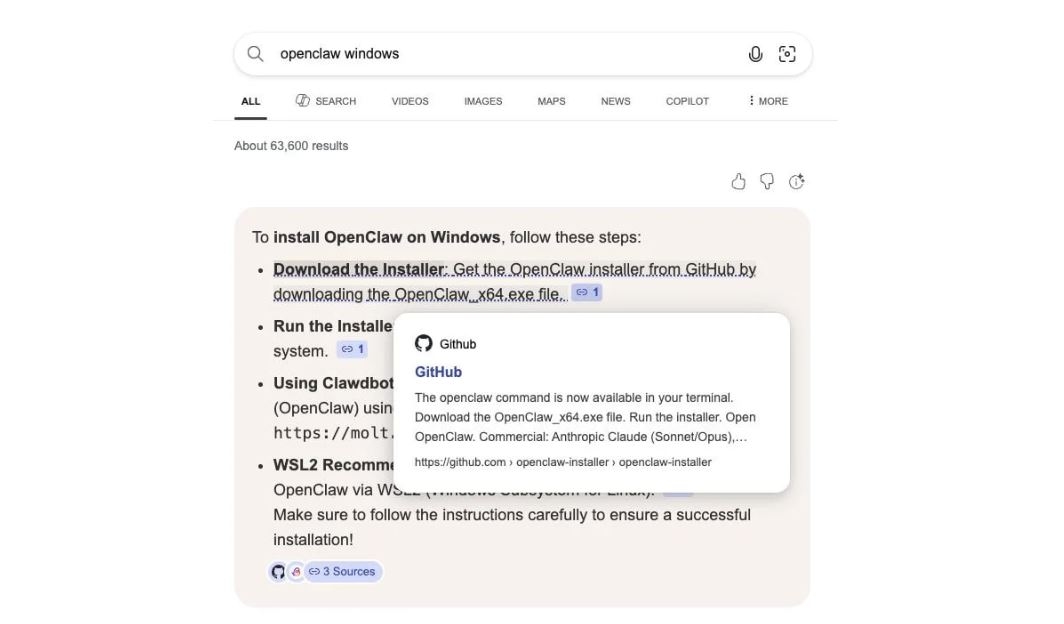Open the IMAGES search tab
The image size is (1064, 624).
pyautogui.click(x=483, y=100)
